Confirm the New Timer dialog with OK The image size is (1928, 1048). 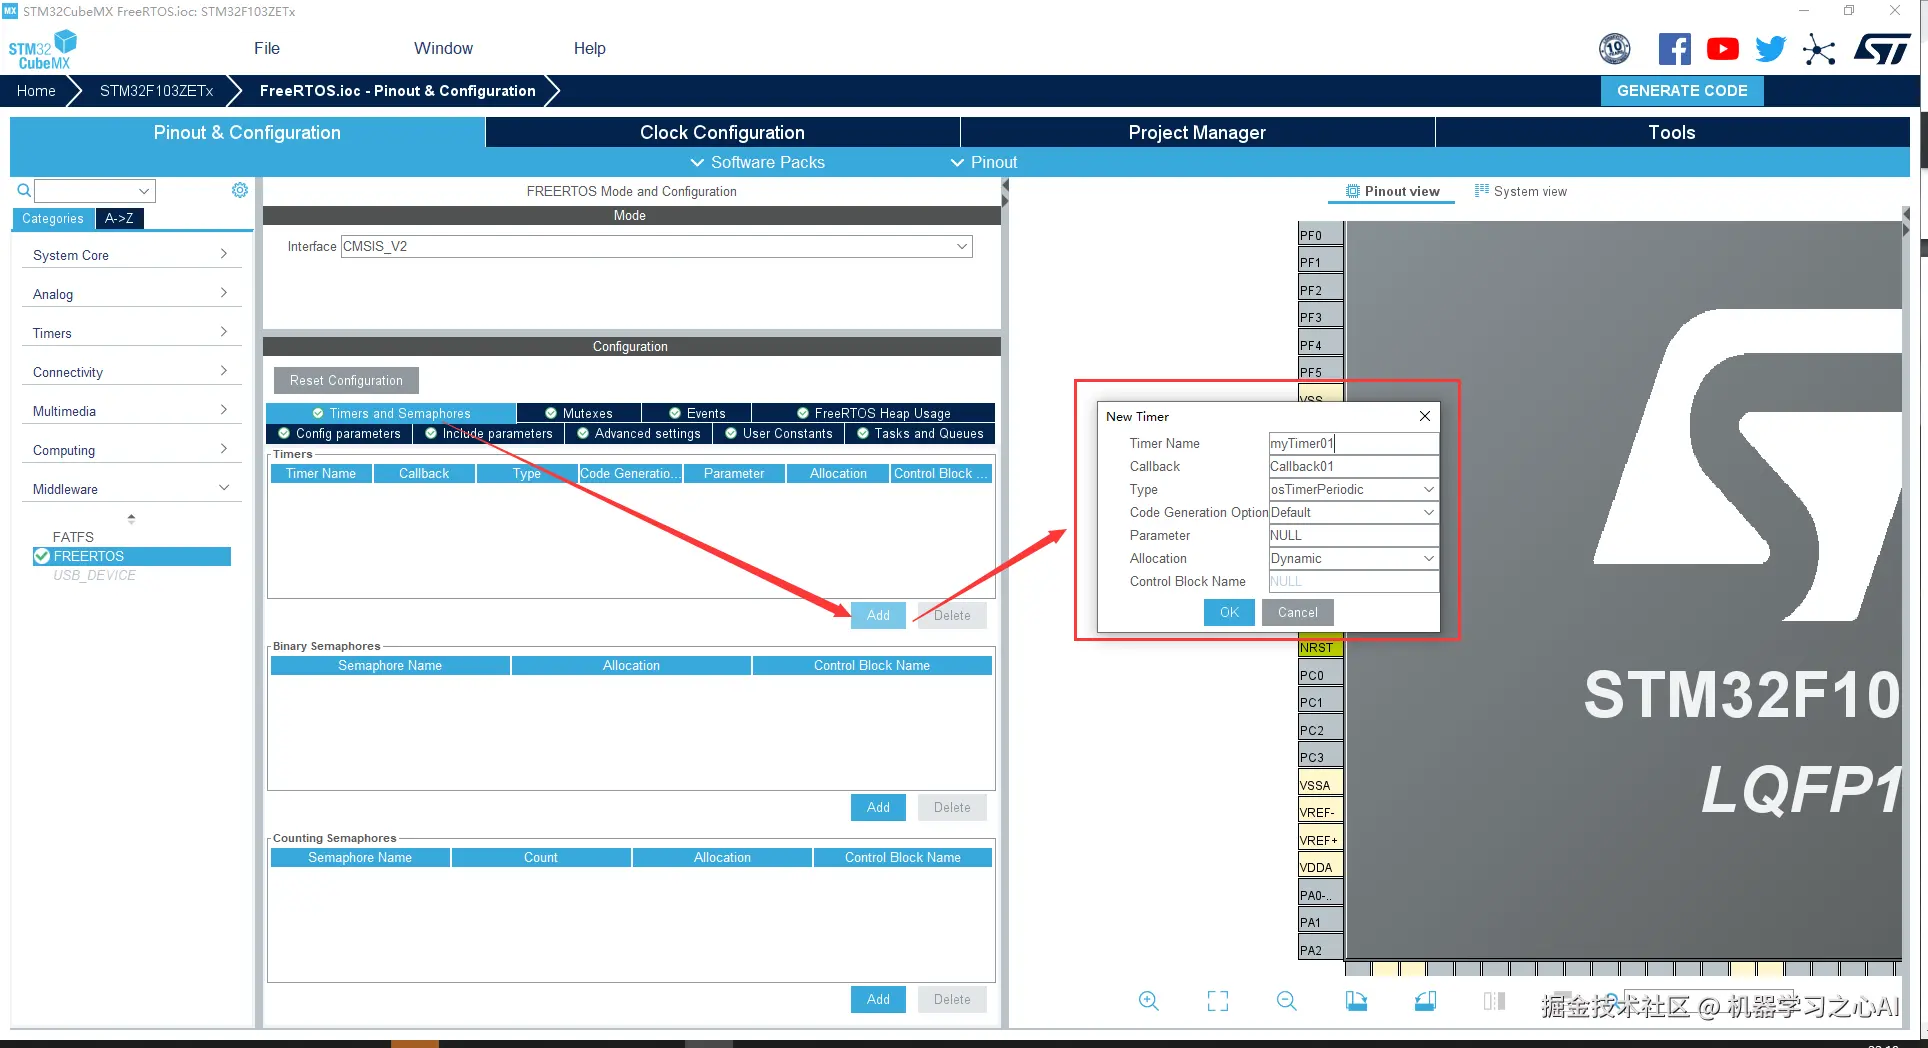(1229, 612)
